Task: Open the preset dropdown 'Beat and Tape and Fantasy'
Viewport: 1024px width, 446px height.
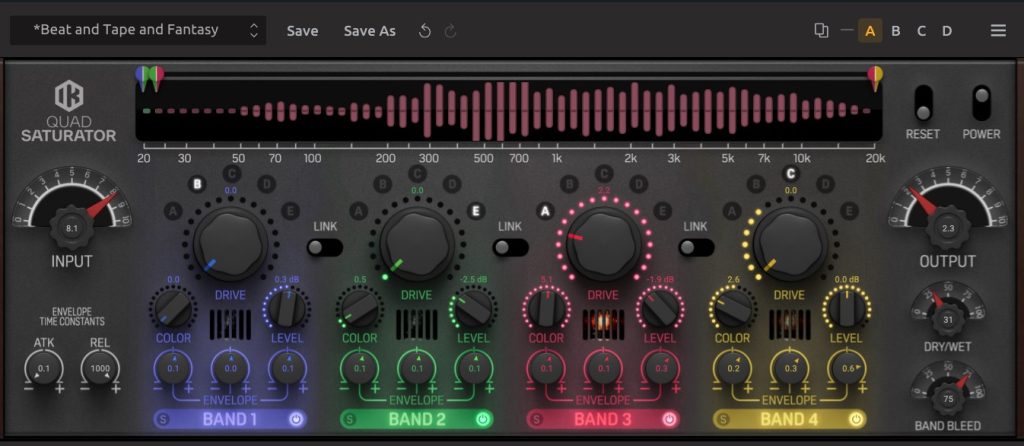Action: (x=138, y=30)
